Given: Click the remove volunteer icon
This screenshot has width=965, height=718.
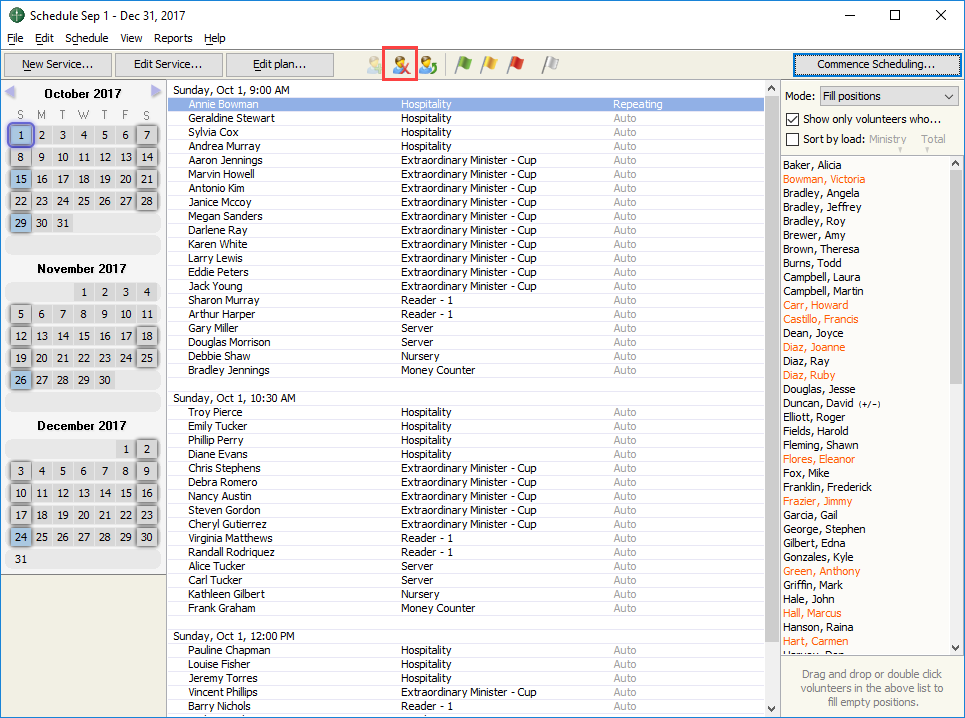Looking at the screenshot, I should (x=400, y=65).
